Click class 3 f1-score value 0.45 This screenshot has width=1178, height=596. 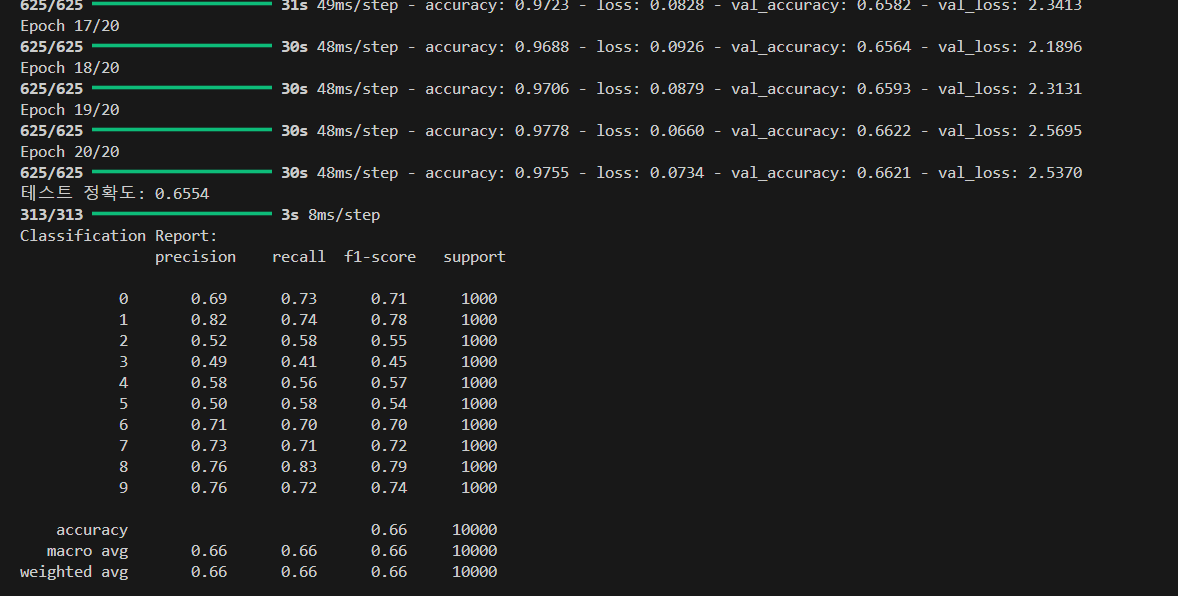coord(389,362)
